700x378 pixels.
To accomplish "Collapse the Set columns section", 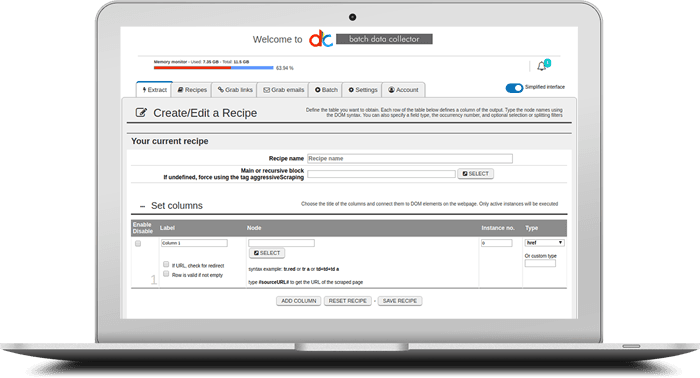I will point(142,206).
